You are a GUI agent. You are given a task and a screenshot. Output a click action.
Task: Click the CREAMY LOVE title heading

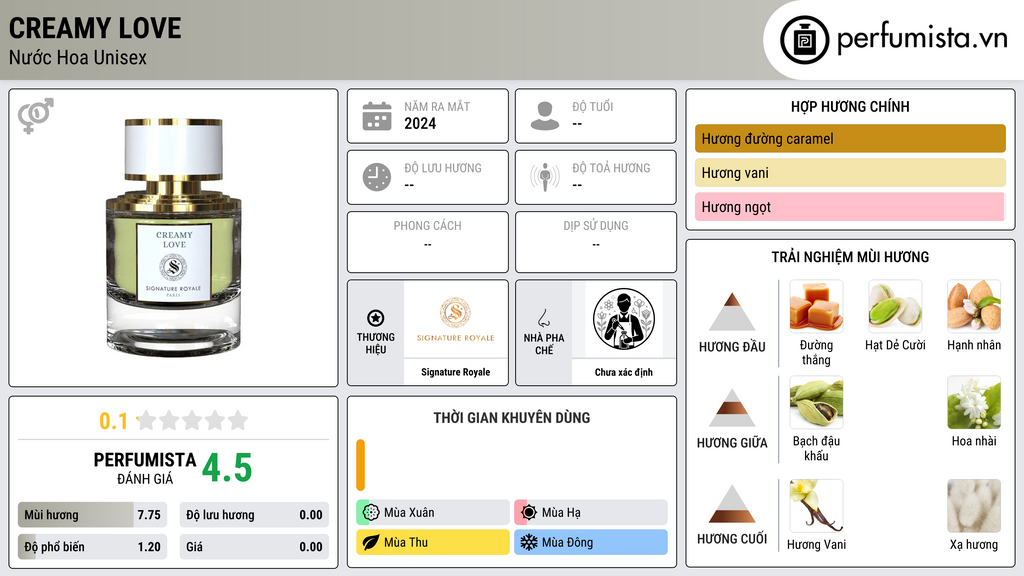(x=95, y=28)
